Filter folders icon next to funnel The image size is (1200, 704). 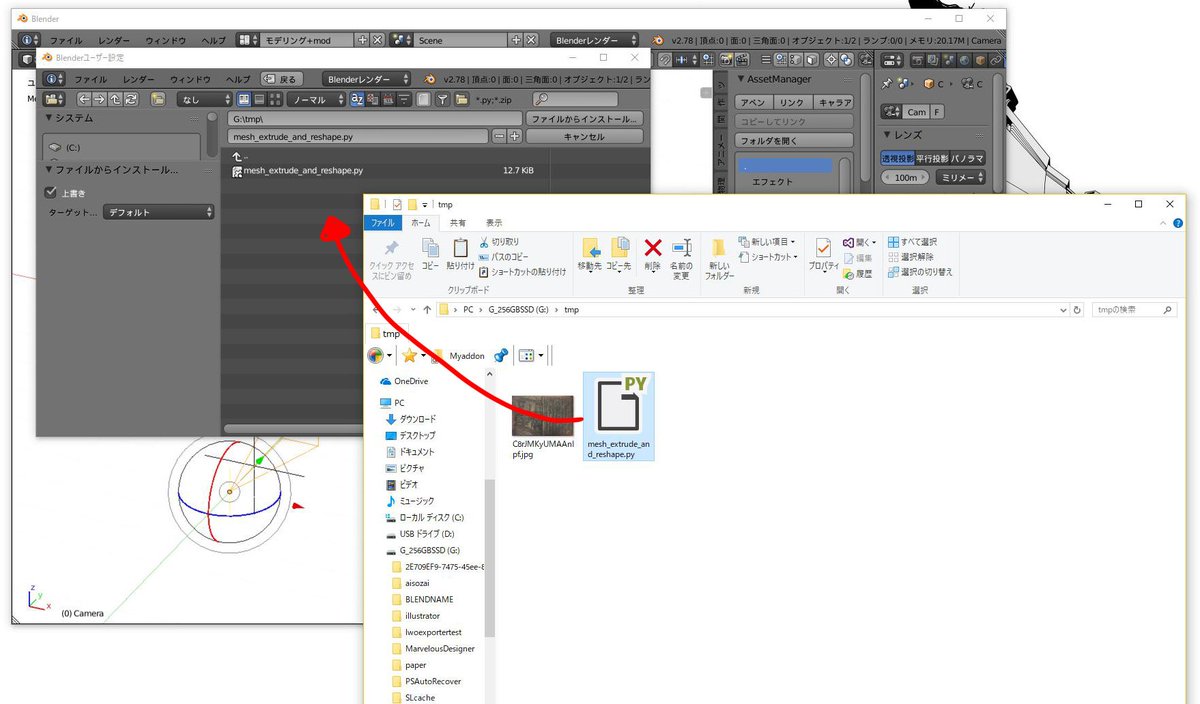[x=462, y=99]
